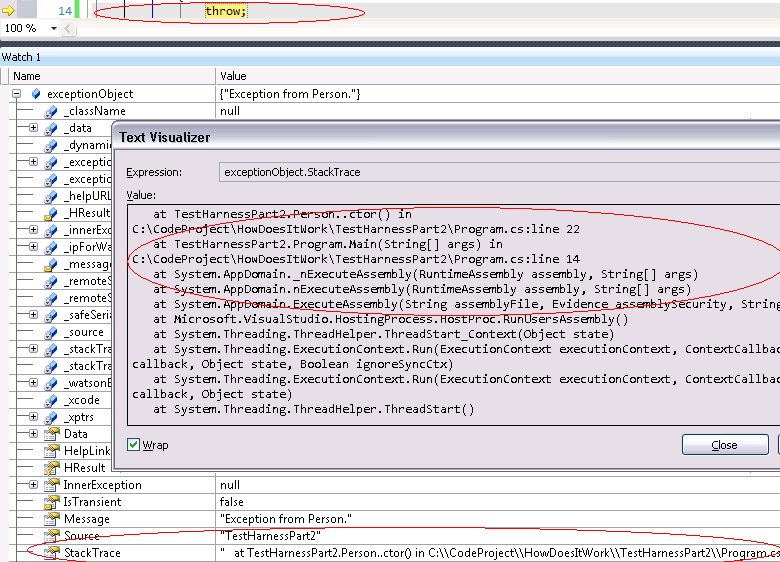Select the "TestHarnessPart2" Source value
Screen dimensions: 780x562
click(270, 536)
